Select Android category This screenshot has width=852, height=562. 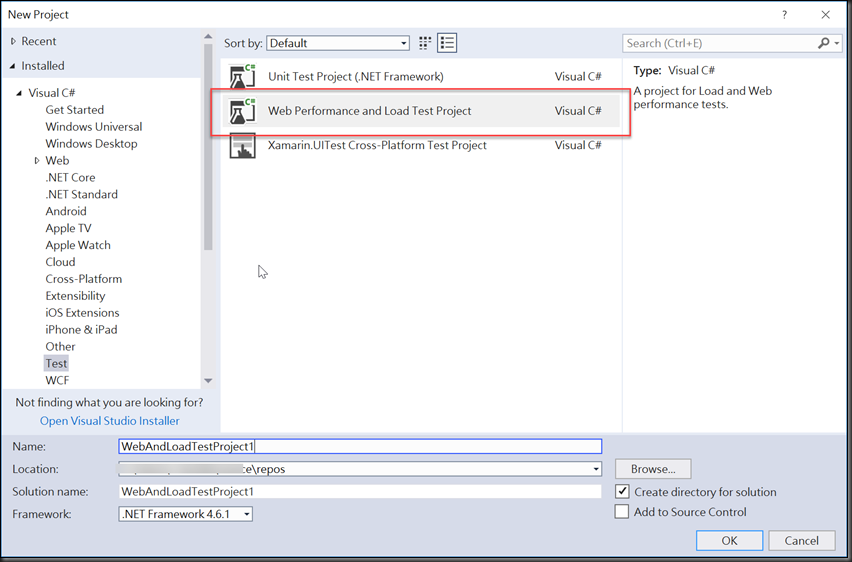pyautogui.click(x=66, y=211)
